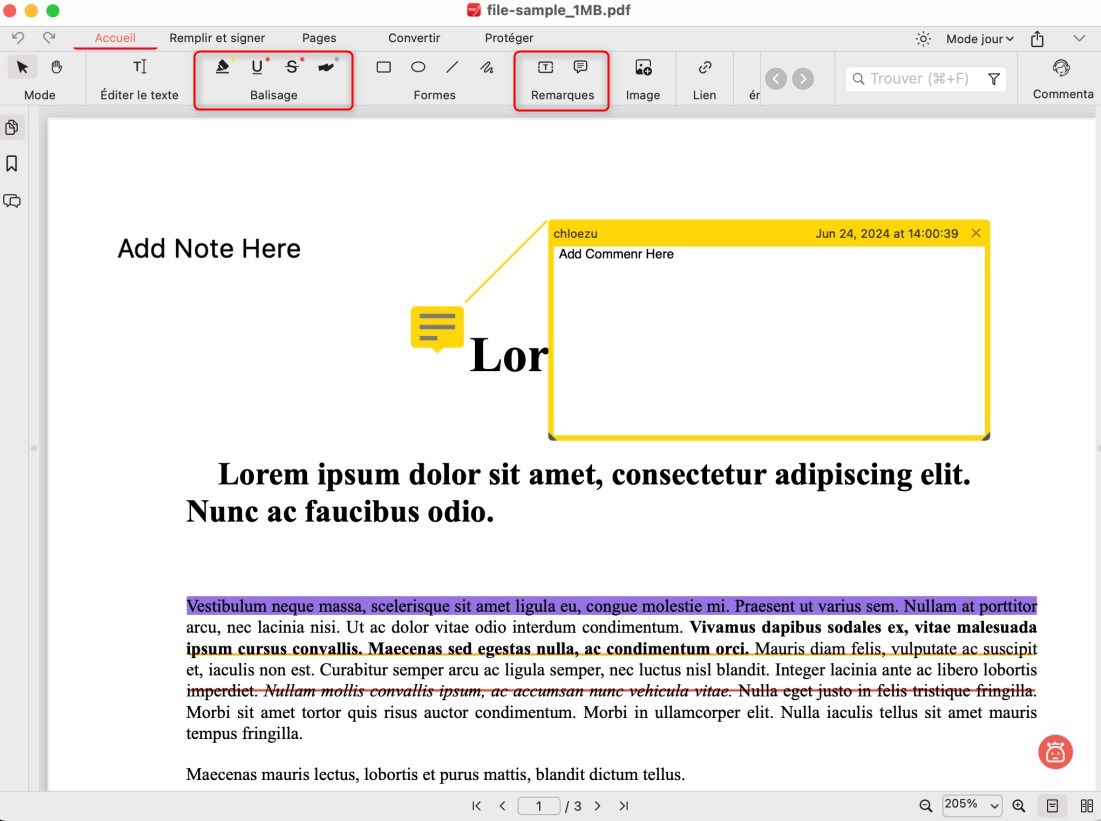Screen dimensions: 1101x821
Task: Toggle the annotations sidebar panel
Action: pos(12,200)
